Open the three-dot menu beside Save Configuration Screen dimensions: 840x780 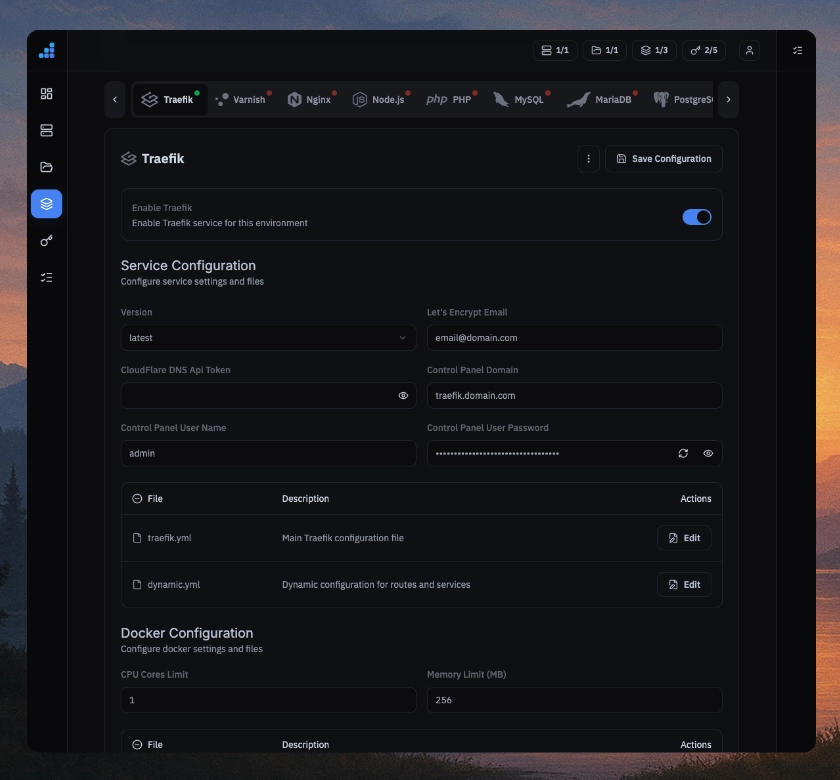point(588,159)
